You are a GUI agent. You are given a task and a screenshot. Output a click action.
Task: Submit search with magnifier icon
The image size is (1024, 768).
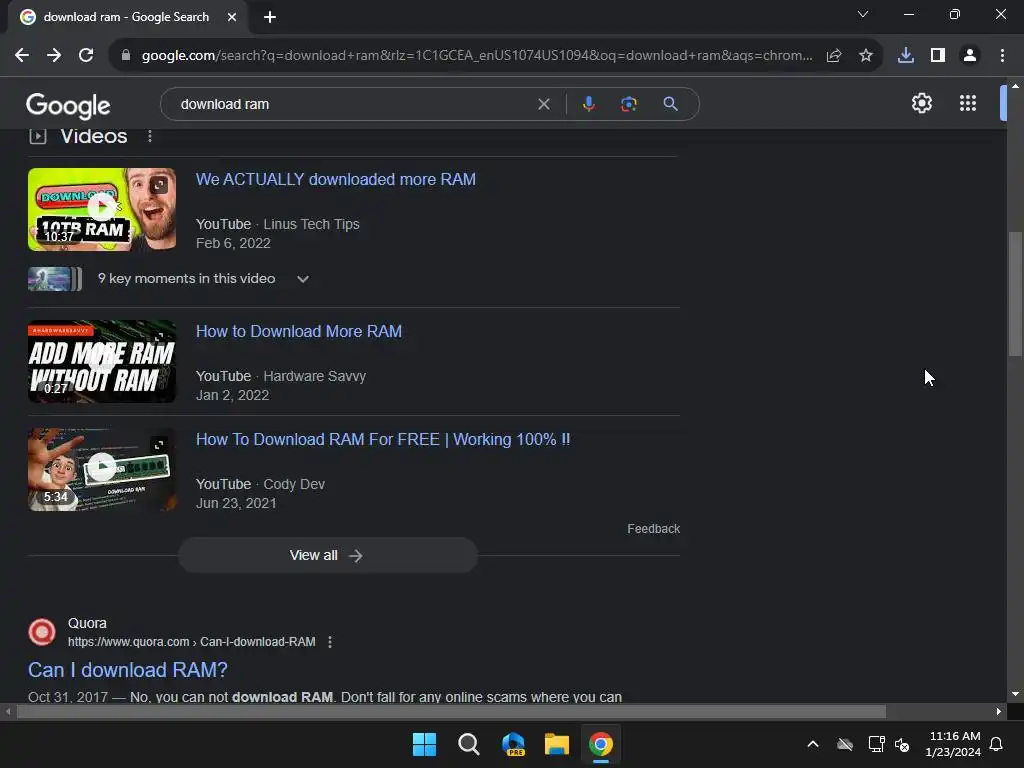click(670, 104)
